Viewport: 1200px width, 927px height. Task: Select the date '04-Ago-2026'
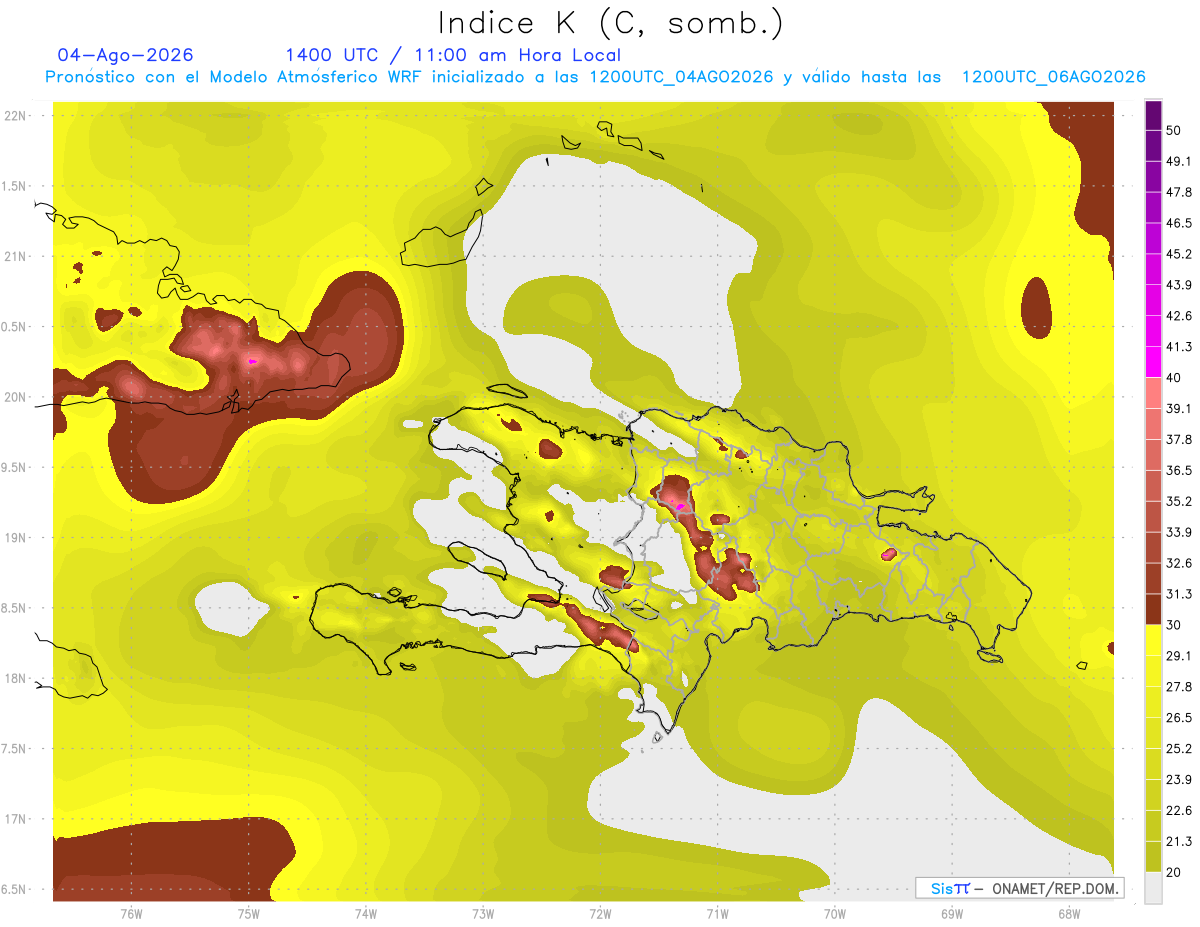tap(126, 55)
